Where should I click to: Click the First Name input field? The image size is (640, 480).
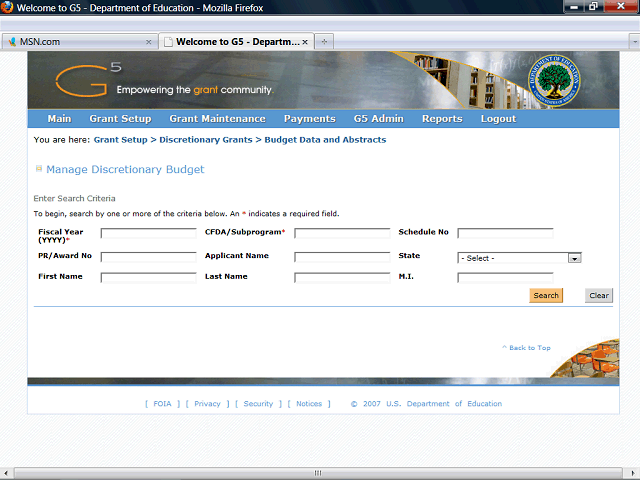click(x=149, y=278)
